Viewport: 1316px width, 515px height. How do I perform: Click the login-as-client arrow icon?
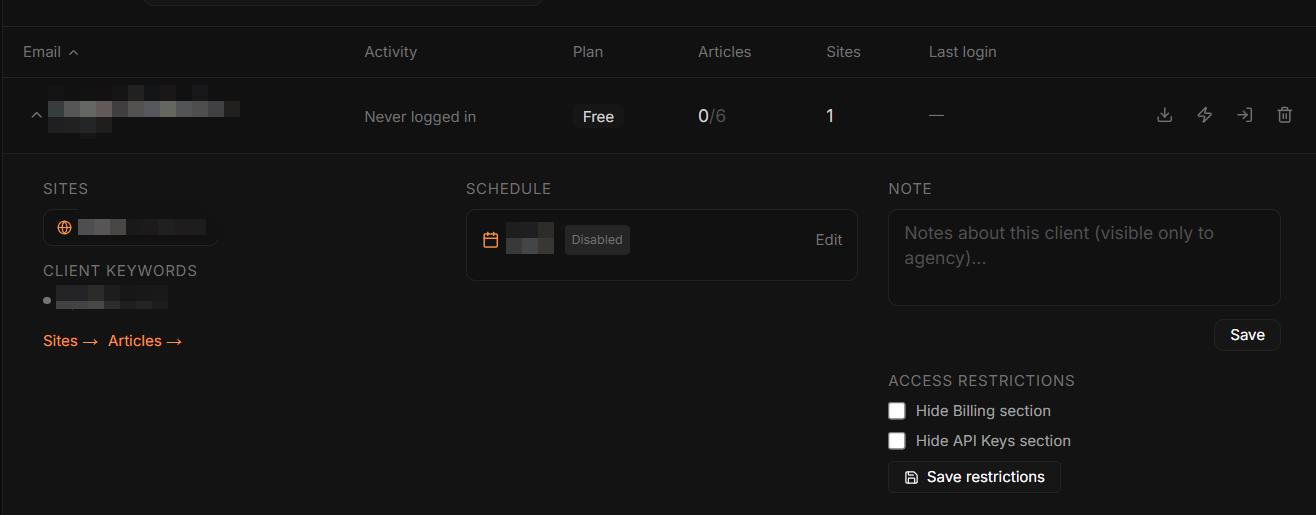[1244, 115]
